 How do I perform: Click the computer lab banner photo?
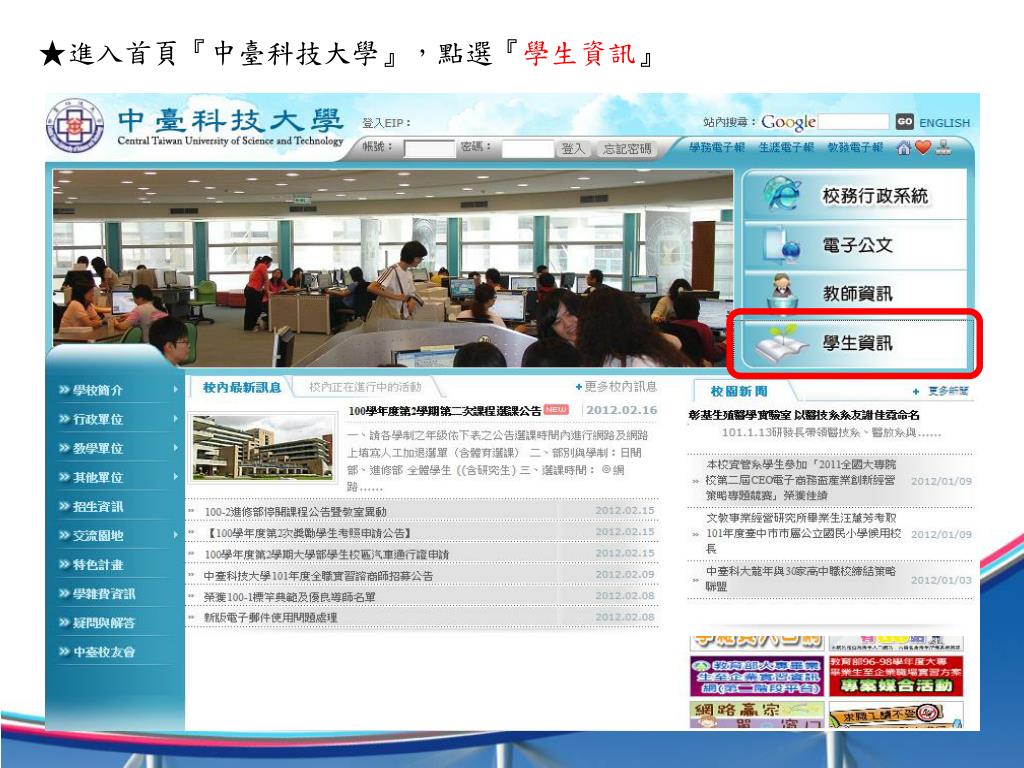[x=393, y=268]
